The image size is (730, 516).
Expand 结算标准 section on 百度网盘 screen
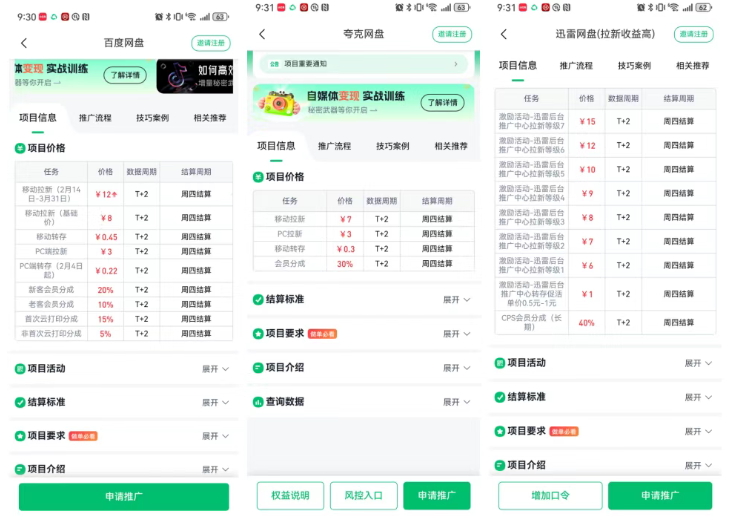pos(216,402)
